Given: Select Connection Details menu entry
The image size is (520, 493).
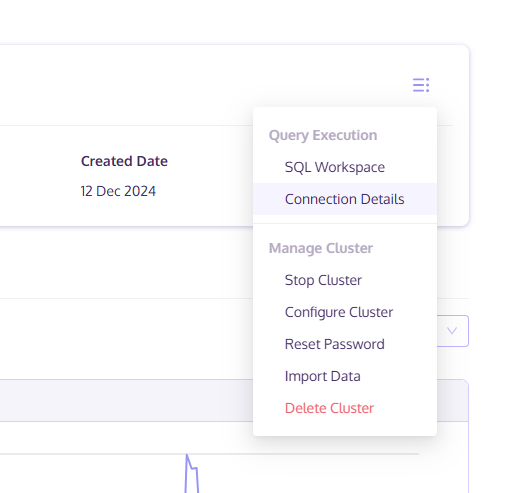Looking at the screenshot, I should (345, 199).
